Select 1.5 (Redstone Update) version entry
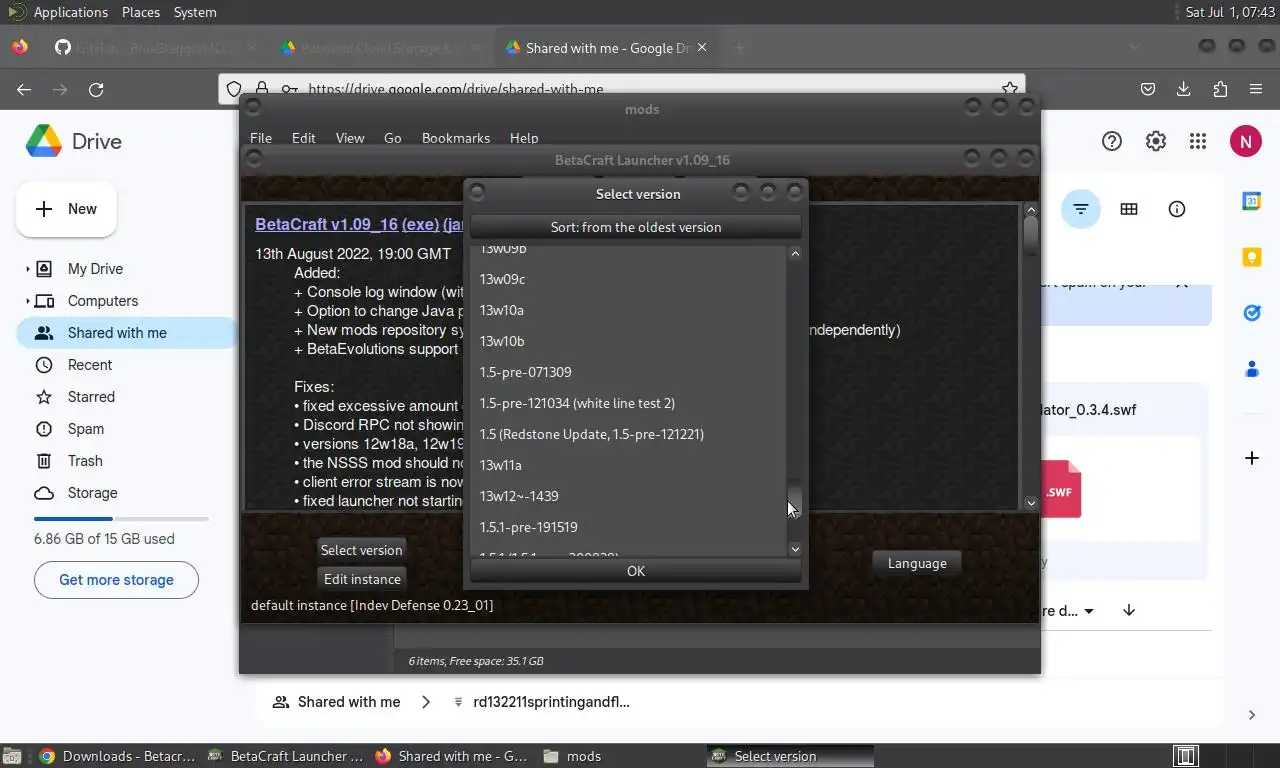Screen dimensions: 1280x768 coord(627,434)
